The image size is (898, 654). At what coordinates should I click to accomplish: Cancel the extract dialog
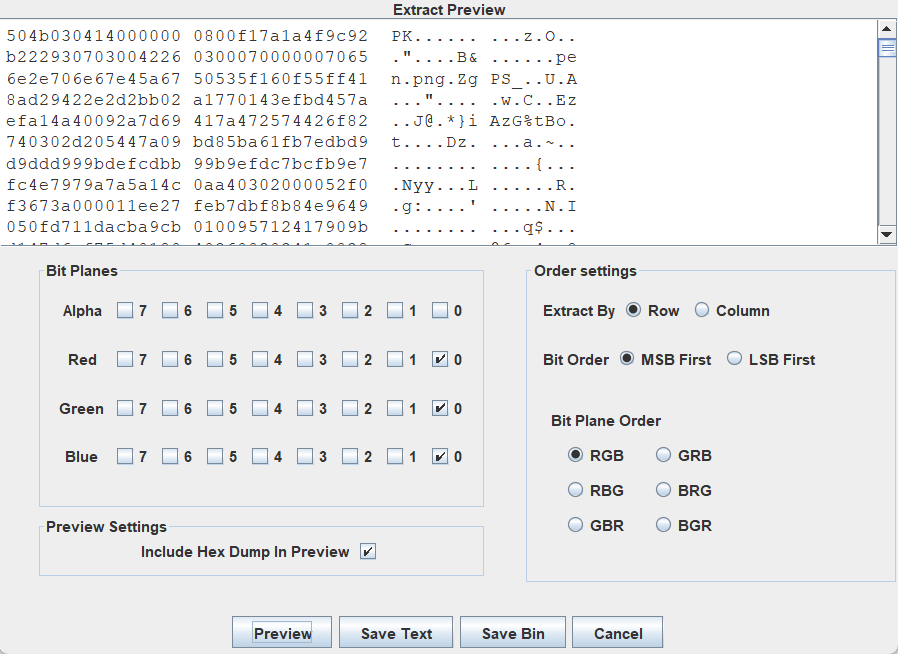click(617, 633)
